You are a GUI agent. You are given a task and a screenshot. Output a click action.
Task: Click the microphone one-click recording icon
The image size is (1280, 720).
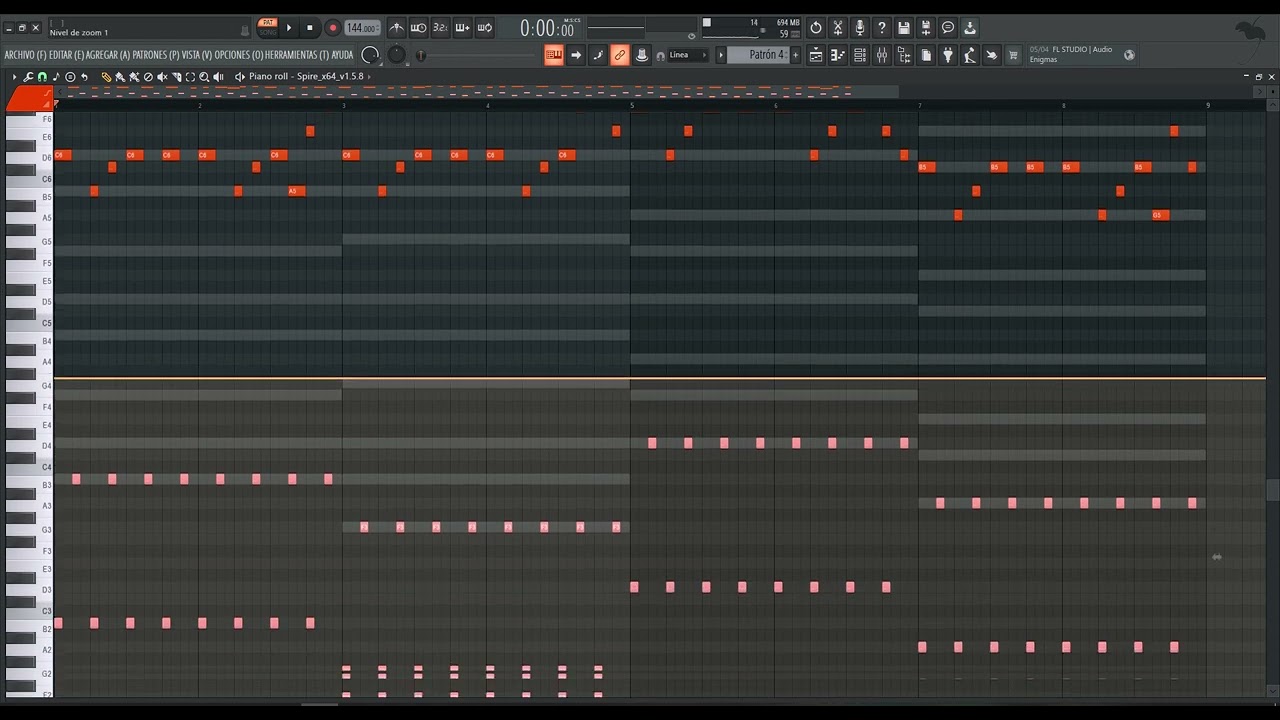(x=860, y=28)
